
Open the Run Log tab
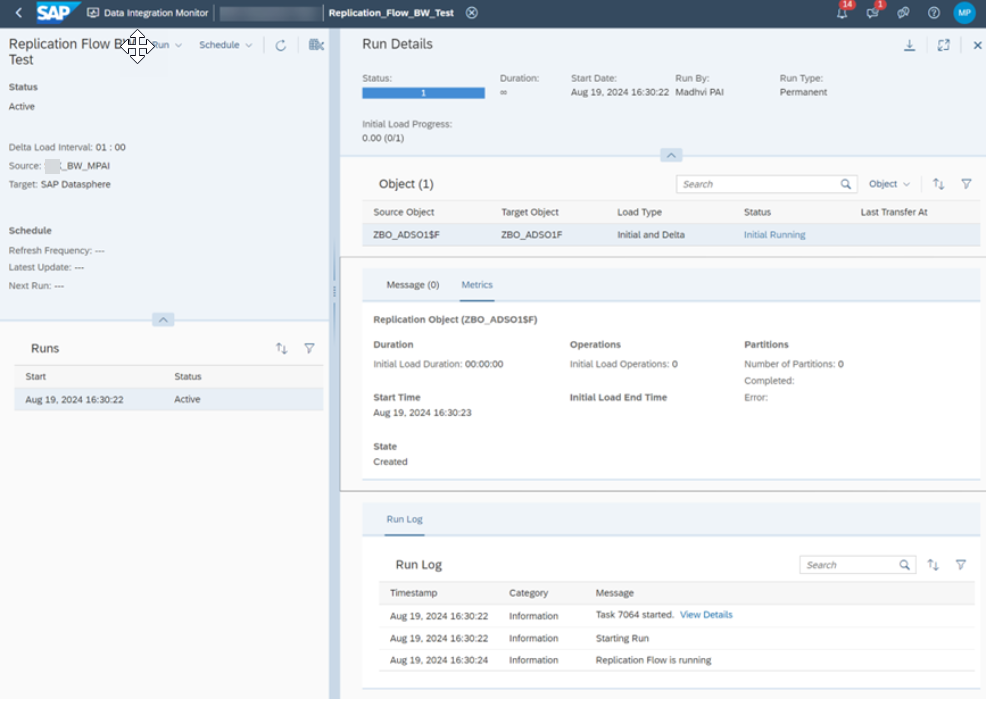click(x=403, y=519)
